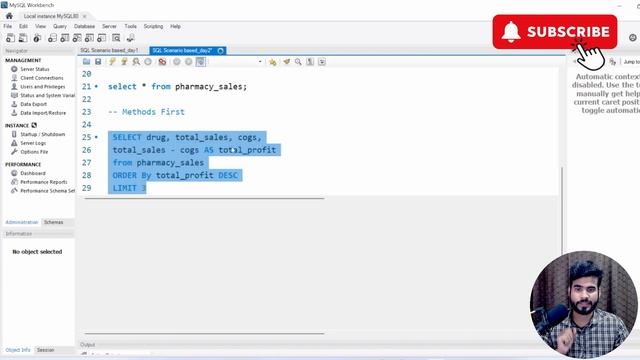The image size is (640, 360).
Task: Open Server Logs
Action: [x=33, y=143]
